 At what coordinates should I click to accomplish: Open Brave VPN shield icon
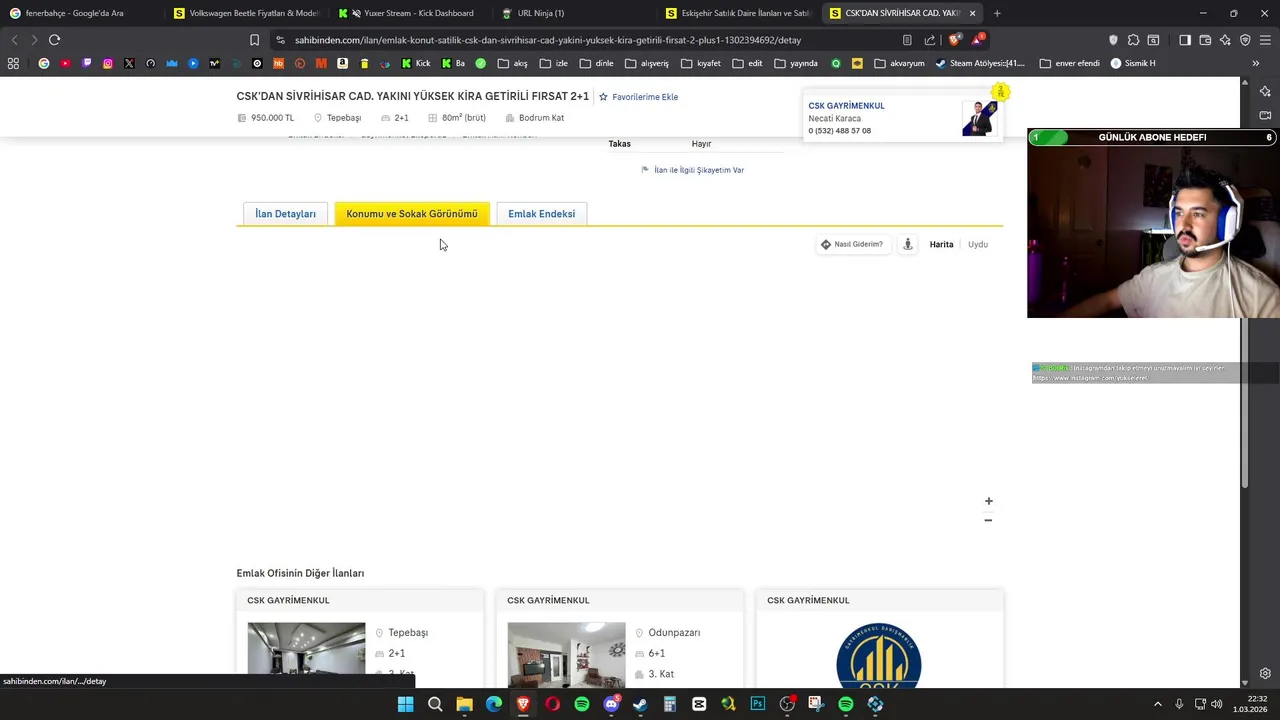click(1245, 40)
